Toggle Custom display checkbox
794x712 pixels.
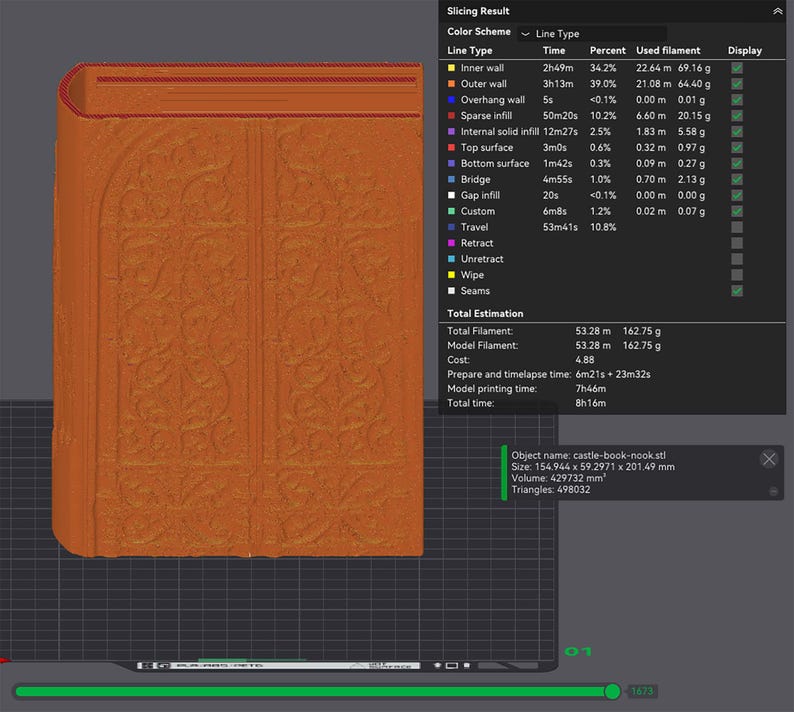pyautogui.click(x=737, y=211)
